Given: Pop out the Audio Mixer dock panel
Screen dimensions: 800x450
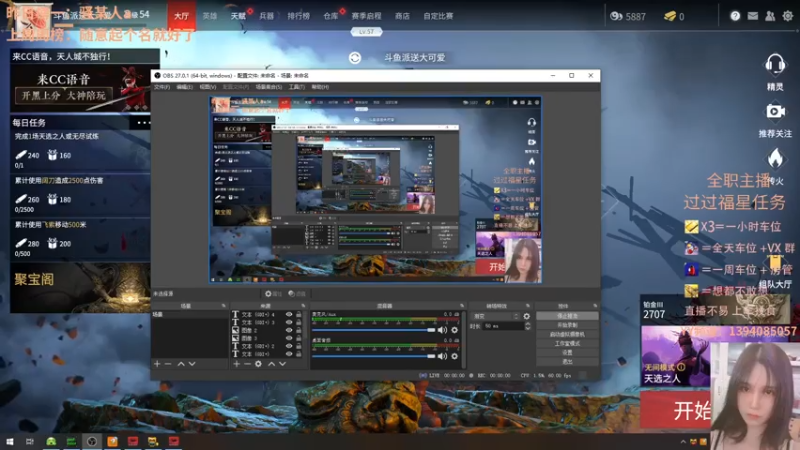Looking at the screenshot, I should click(462, 306).
